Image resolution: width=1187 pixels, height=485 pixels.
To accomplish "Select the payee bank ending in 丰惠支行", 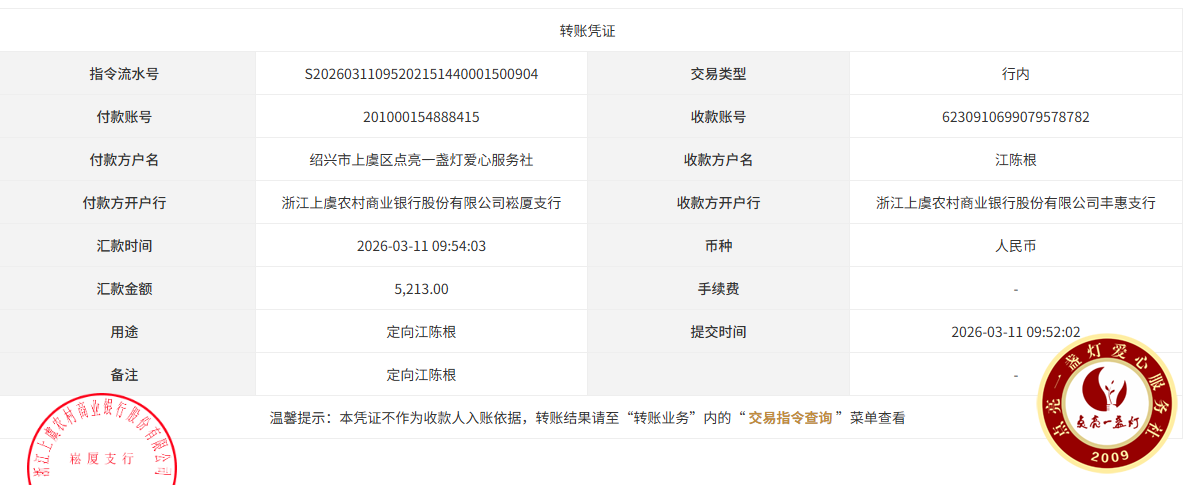I will click(1015, 203).
